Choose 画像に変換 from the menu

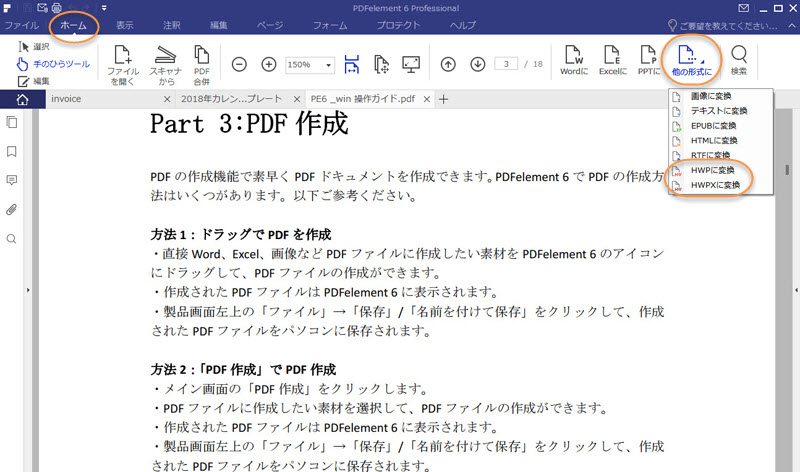721,96
